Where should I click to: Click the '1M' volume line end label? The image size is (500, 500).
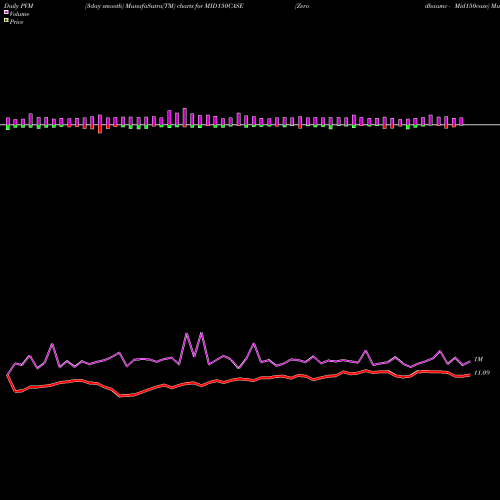pyautogui.click(x=478, y=359)
